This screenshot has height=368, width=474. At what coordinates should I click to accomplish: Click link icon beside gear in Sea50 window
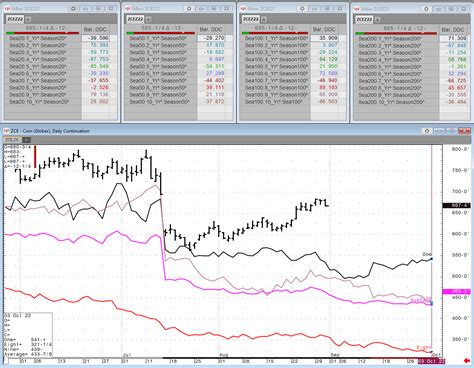point(202,9)
